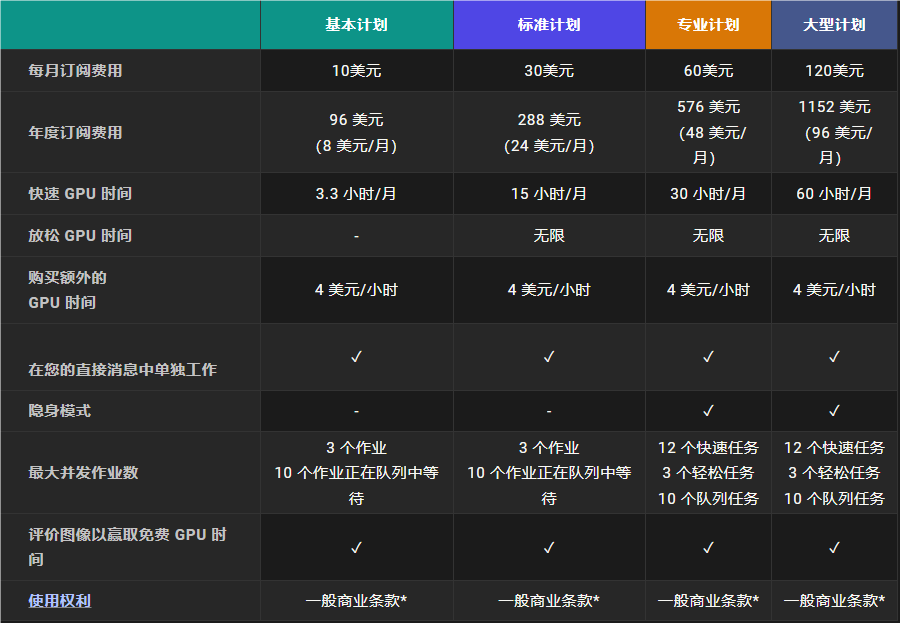Viewport: 900px width, 623px height.
Task: Click checkmark for 专业计划 隐身模式
Action: click(x=708, y=411)
